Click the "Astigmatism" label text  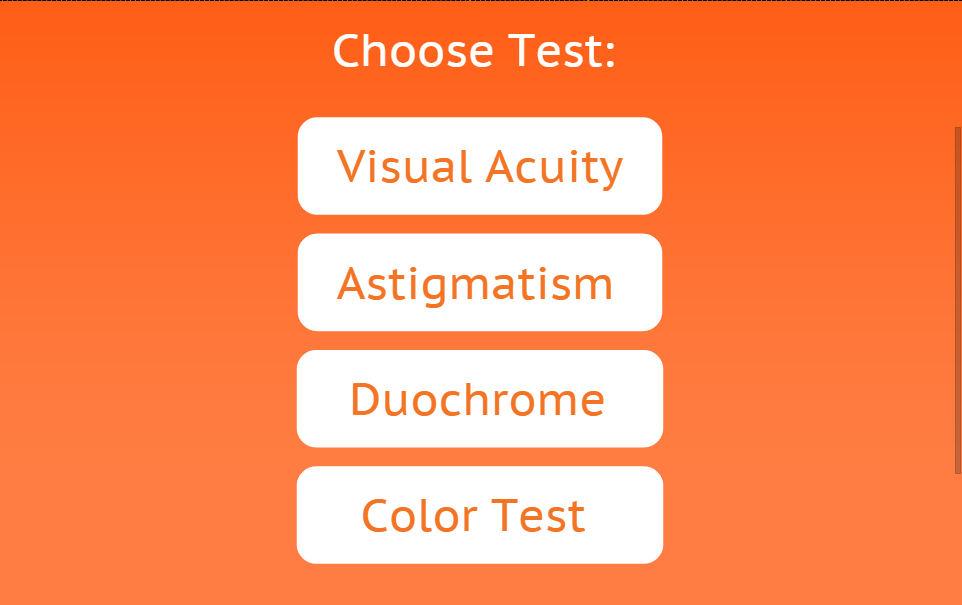pos(475,284)
